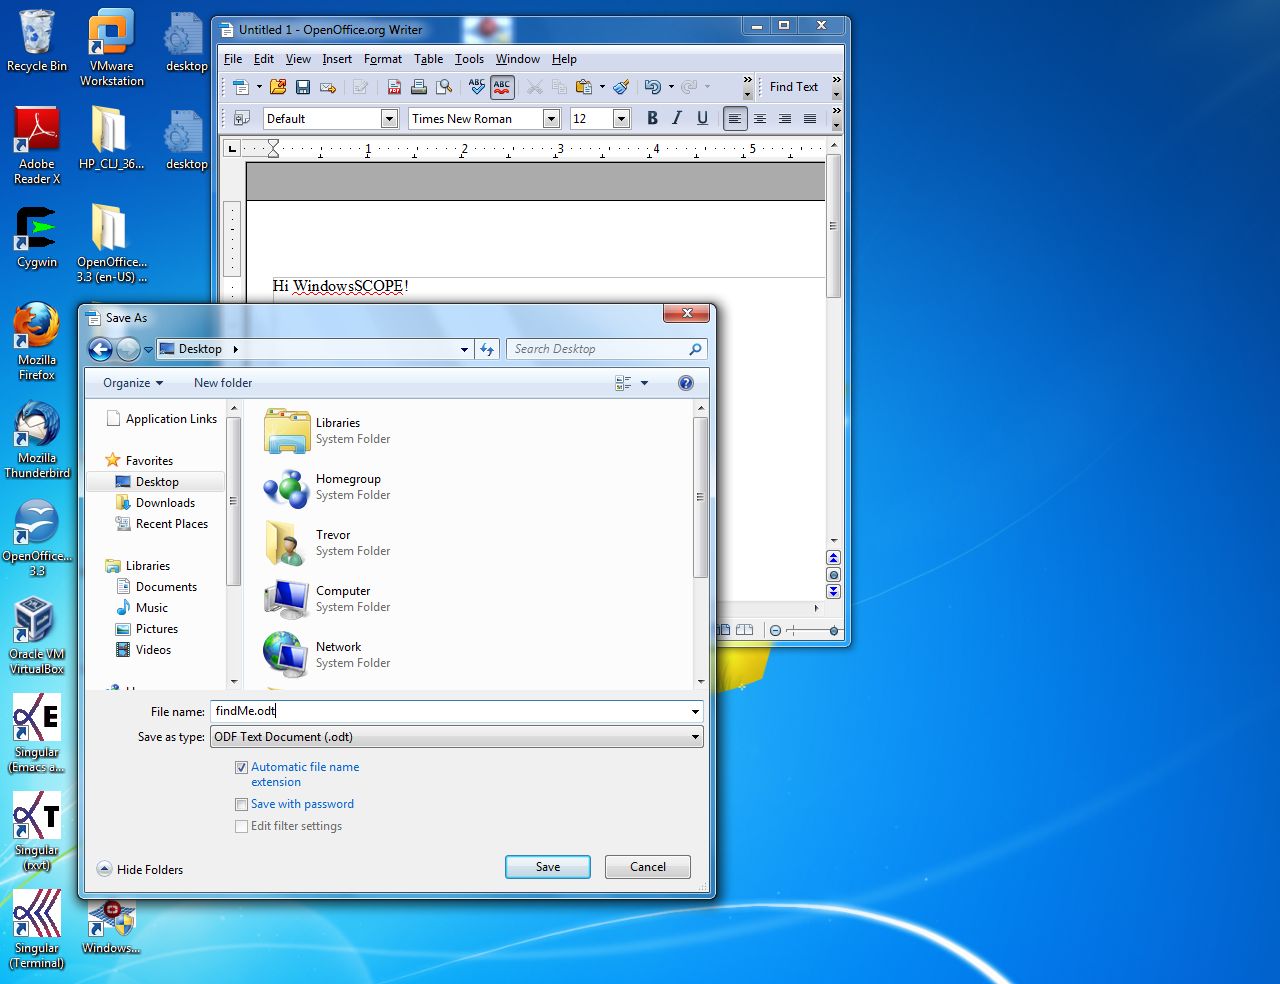The width and height of the screenshot is (1280, 984).
Task: Open the Organize dropdown menu
Action: [x=133, y=383]
